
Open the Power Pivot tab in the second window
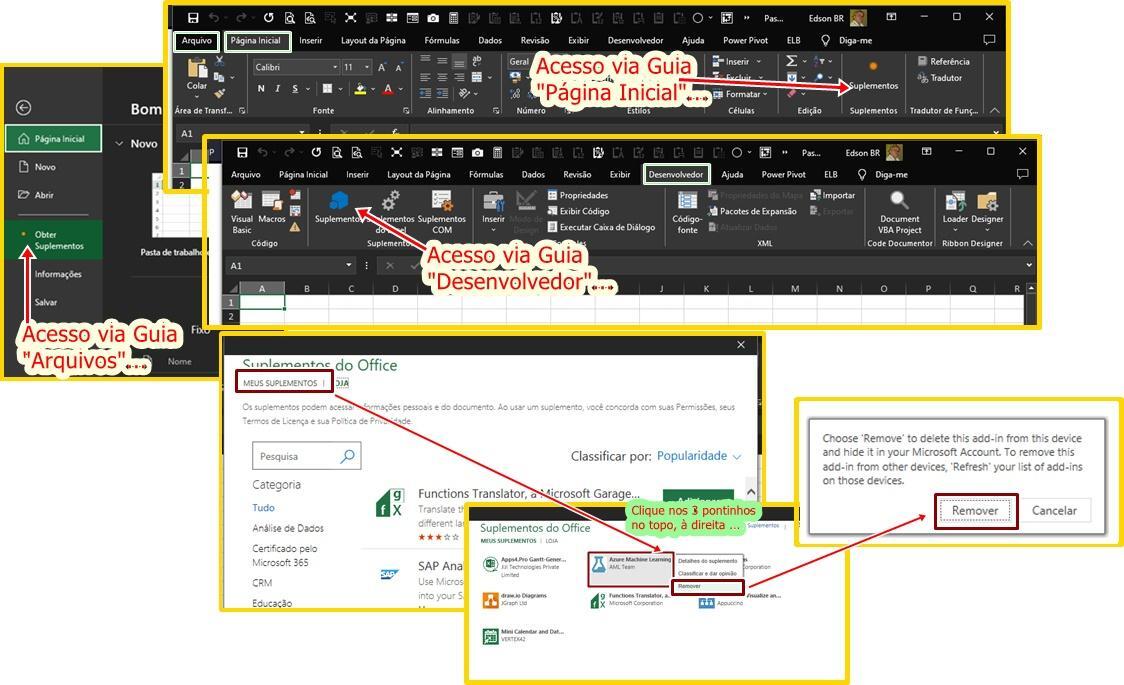pyautogui.click(x=784, y=175)
